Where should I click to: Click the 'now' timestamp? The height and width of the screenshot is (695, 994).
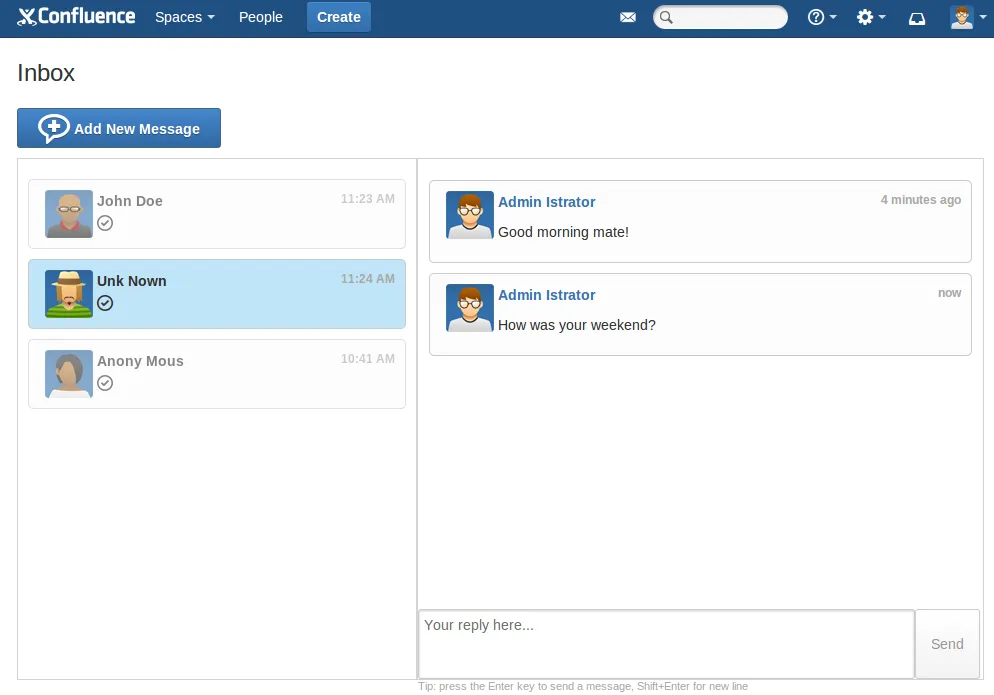coord(950,293)
